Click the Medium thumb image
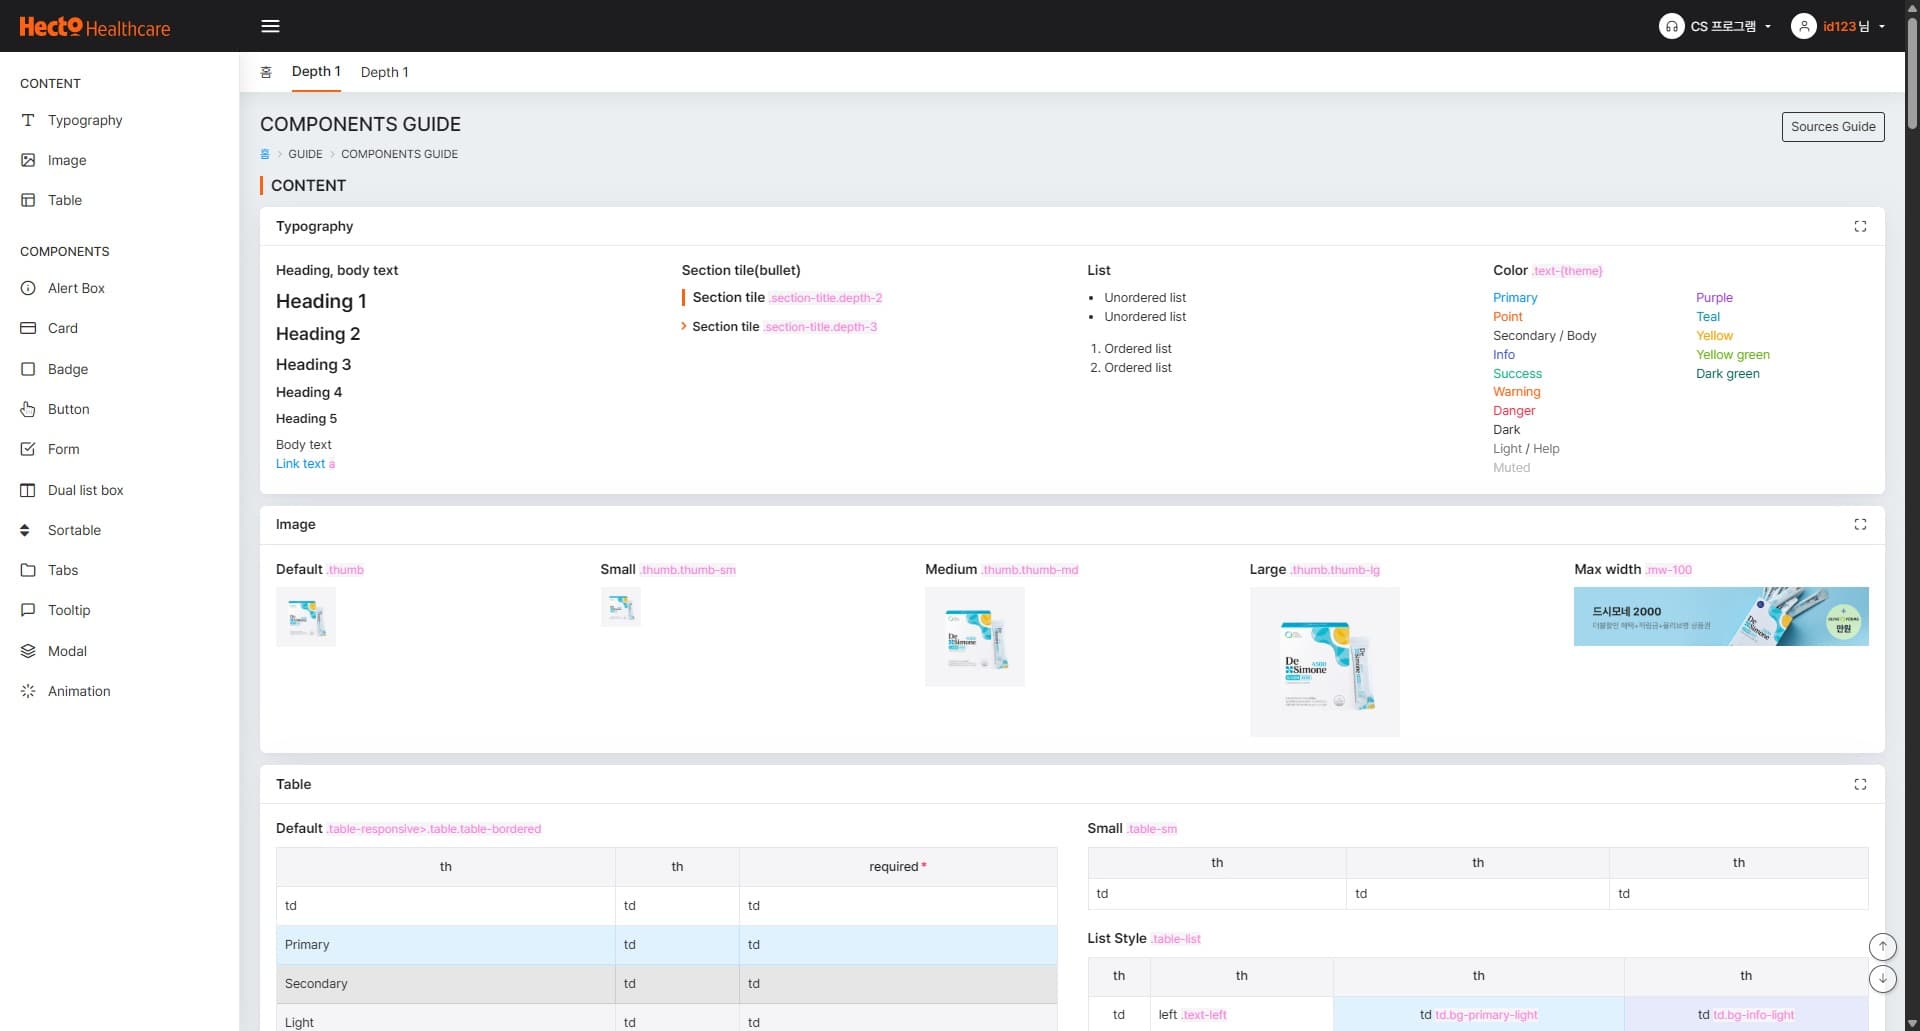 point(975,637)
